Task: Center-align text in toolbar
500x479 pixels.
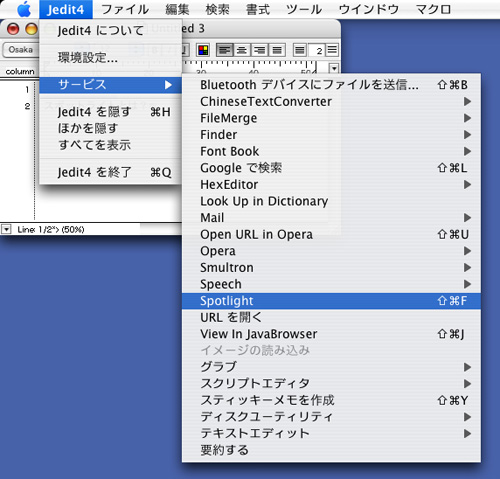Action: pyautogui.click(x=242, y=50)
